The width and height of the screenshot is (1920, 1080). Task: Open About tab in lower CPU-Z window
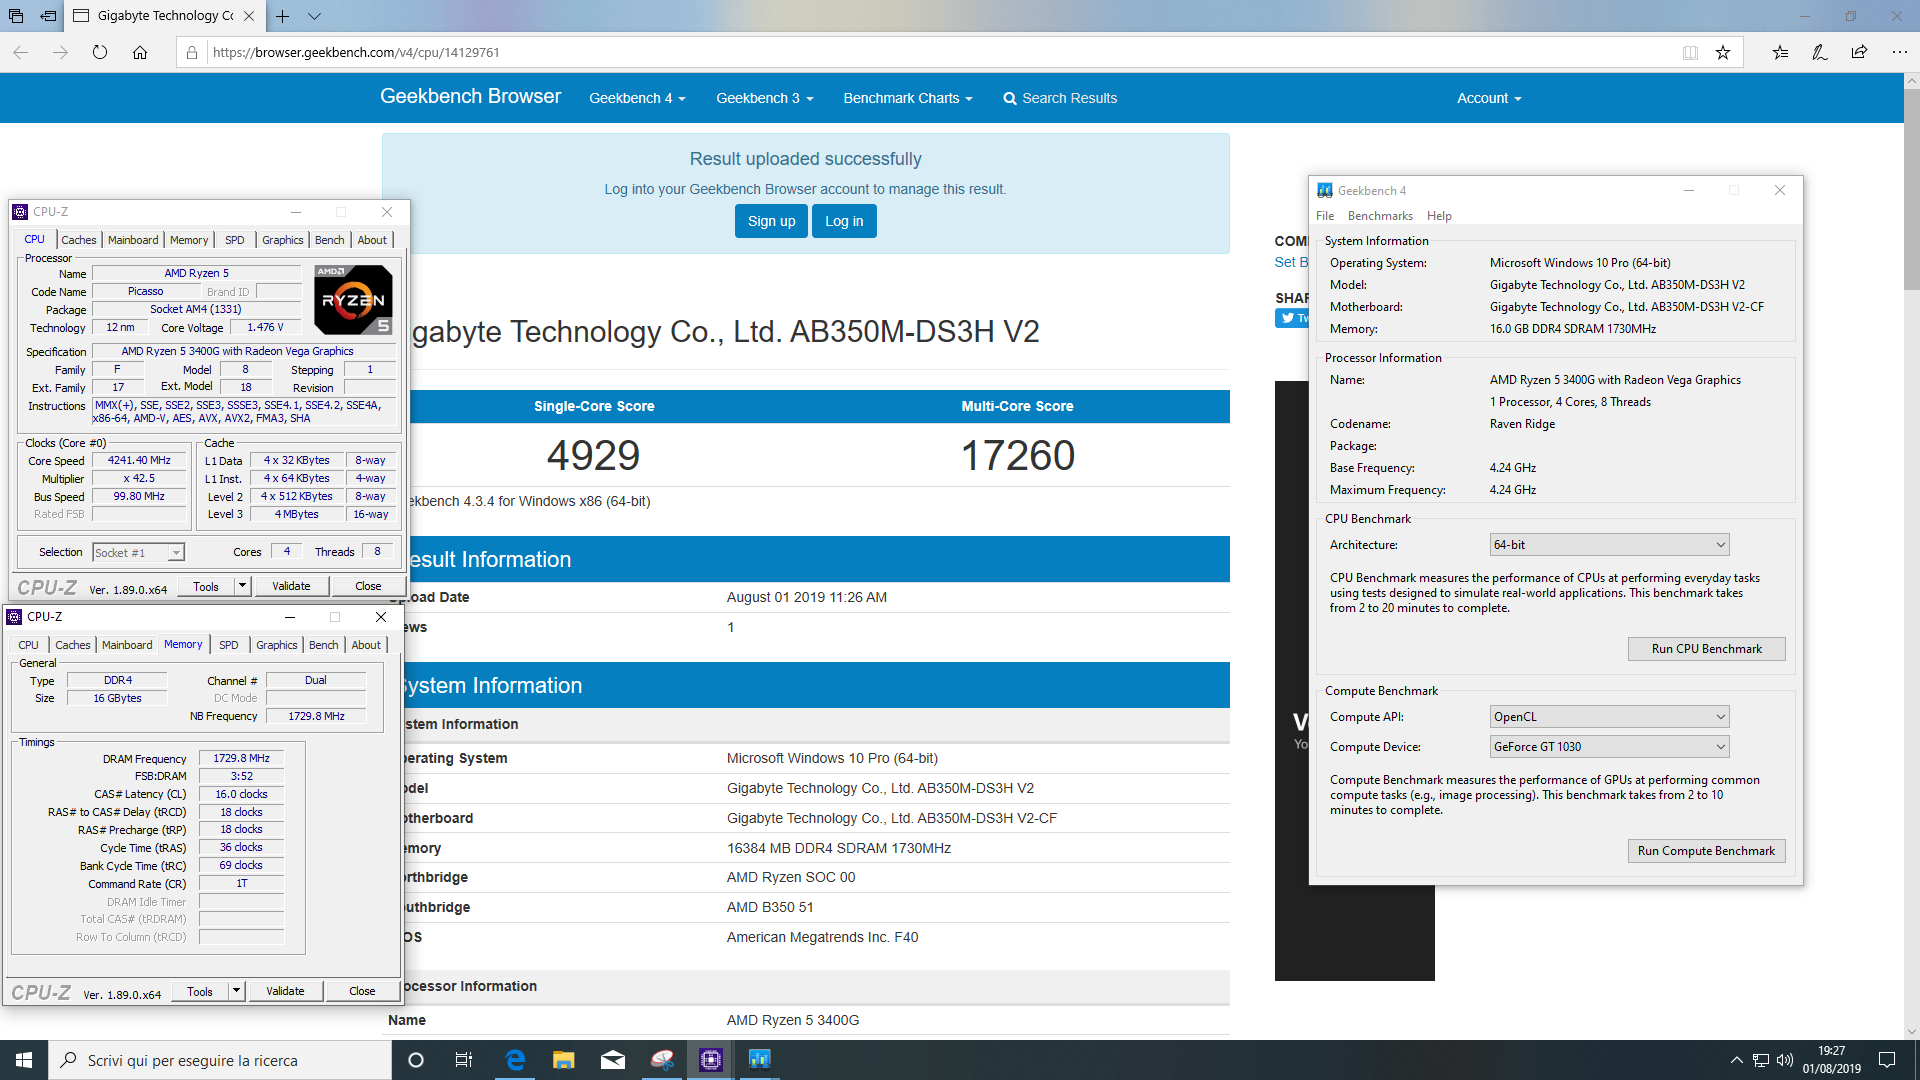coord(366,645)
